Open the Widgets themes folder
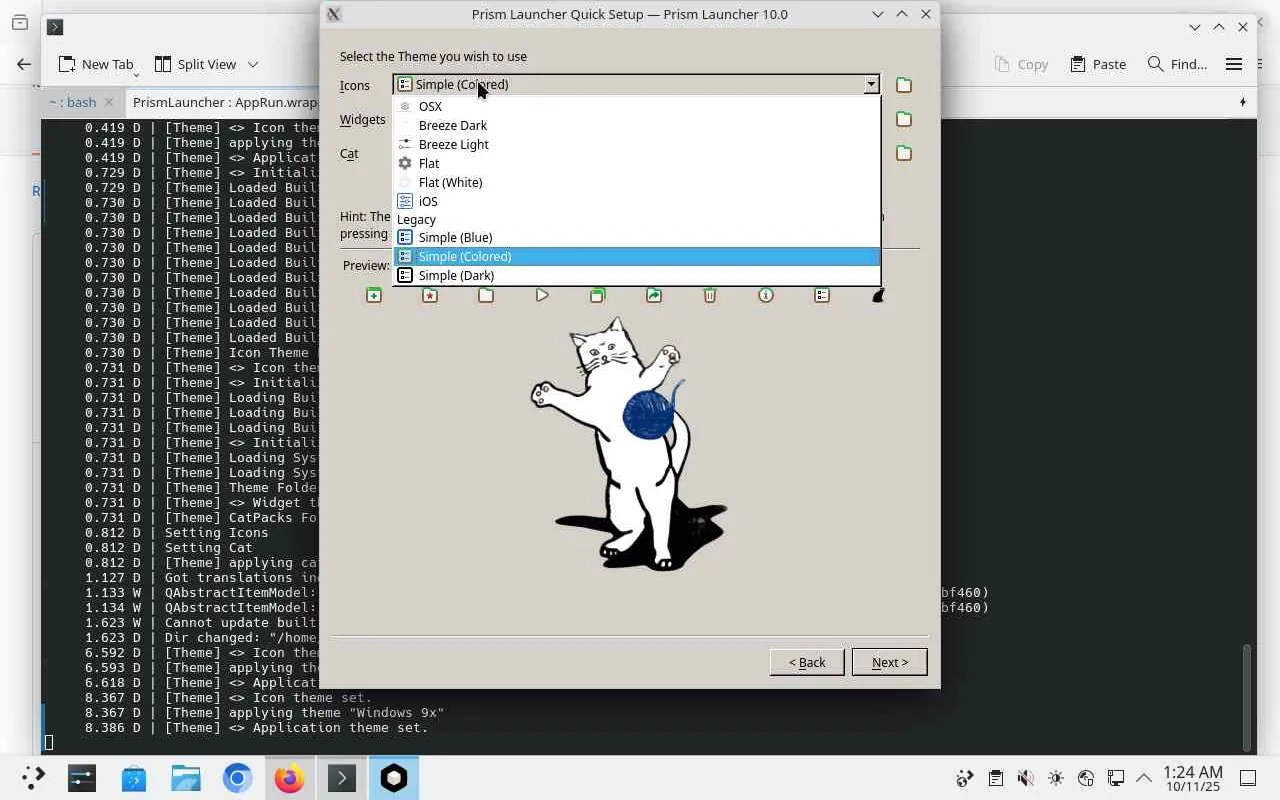Viewport: 1280px width, 800px height. point(904,119)
